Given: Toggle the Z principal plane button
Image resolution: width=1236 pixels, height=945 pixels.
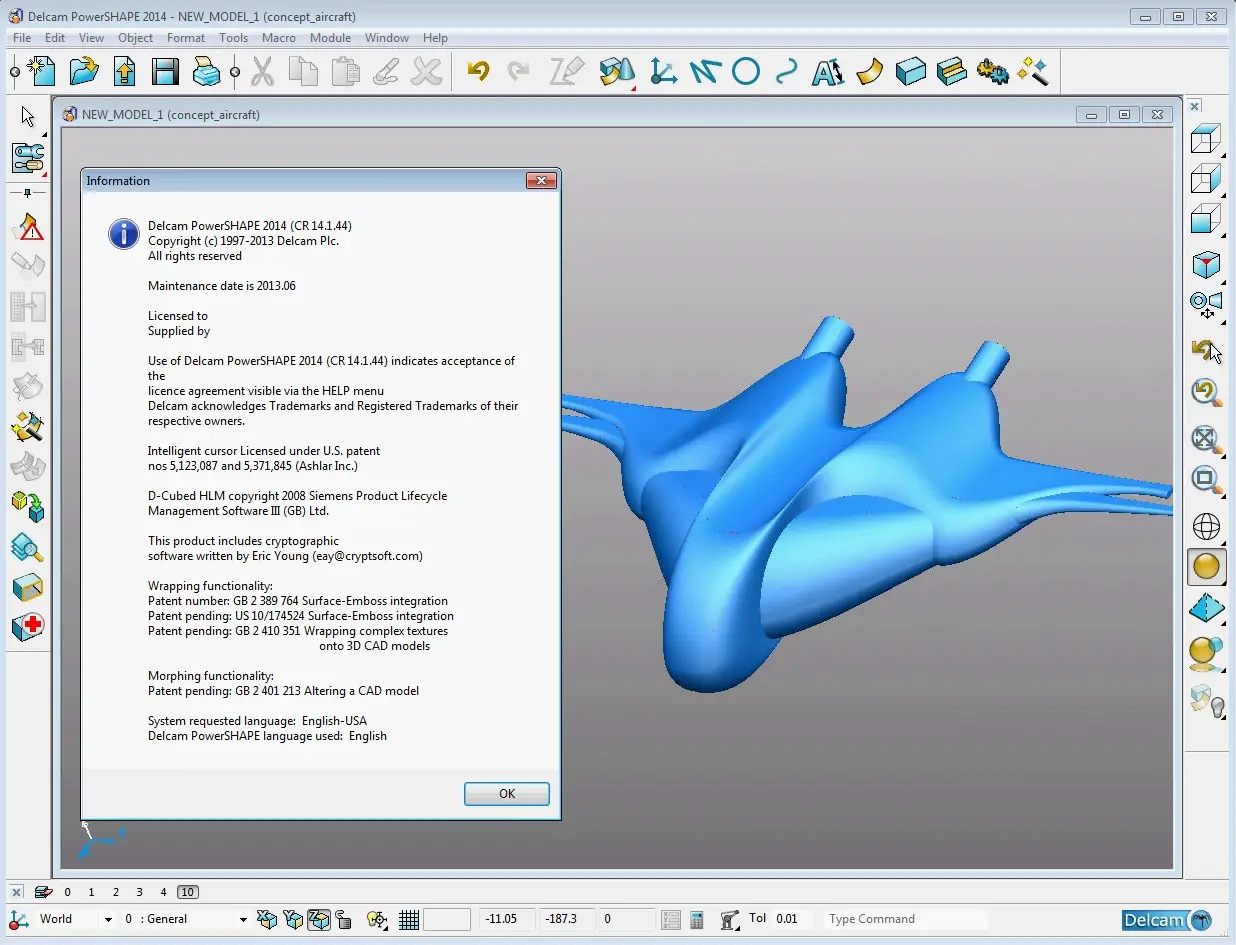Looking at the screenshot, I should [x=319, y=919].
